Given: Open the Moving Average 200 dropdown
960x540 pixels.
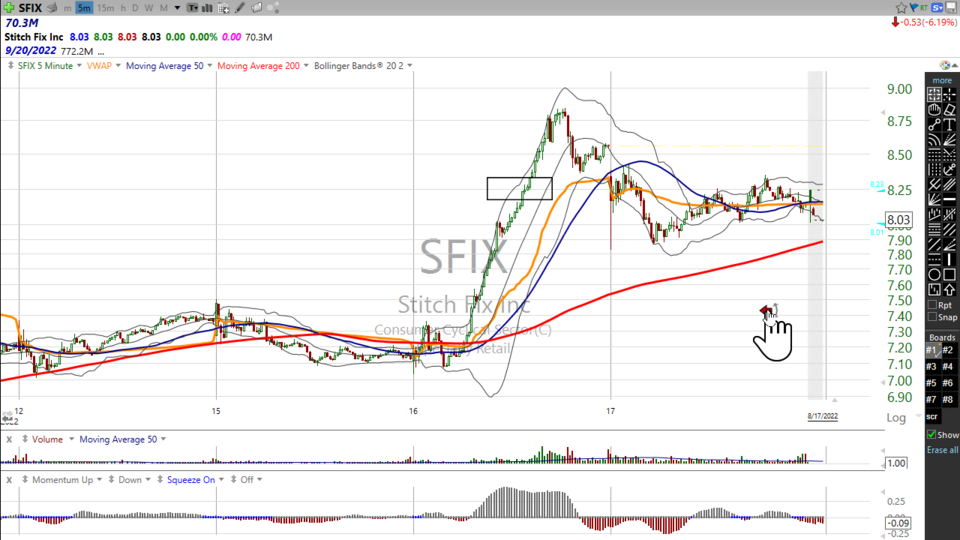Looking at the screenshot, I should [x=304, y=66].
